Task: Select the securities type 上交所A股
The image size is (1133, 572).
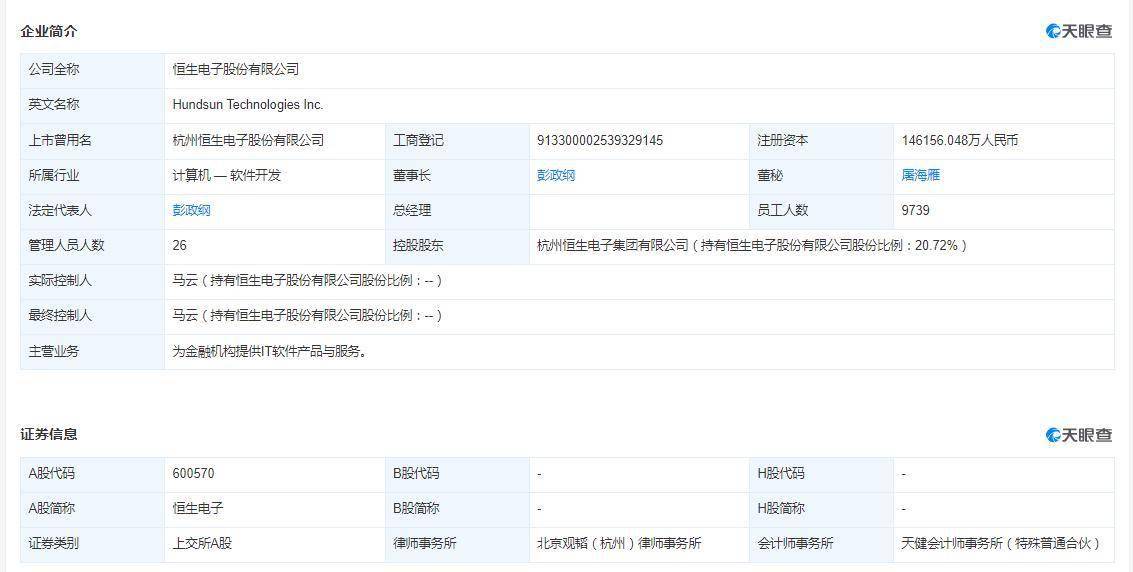Action: click(202, 543)
